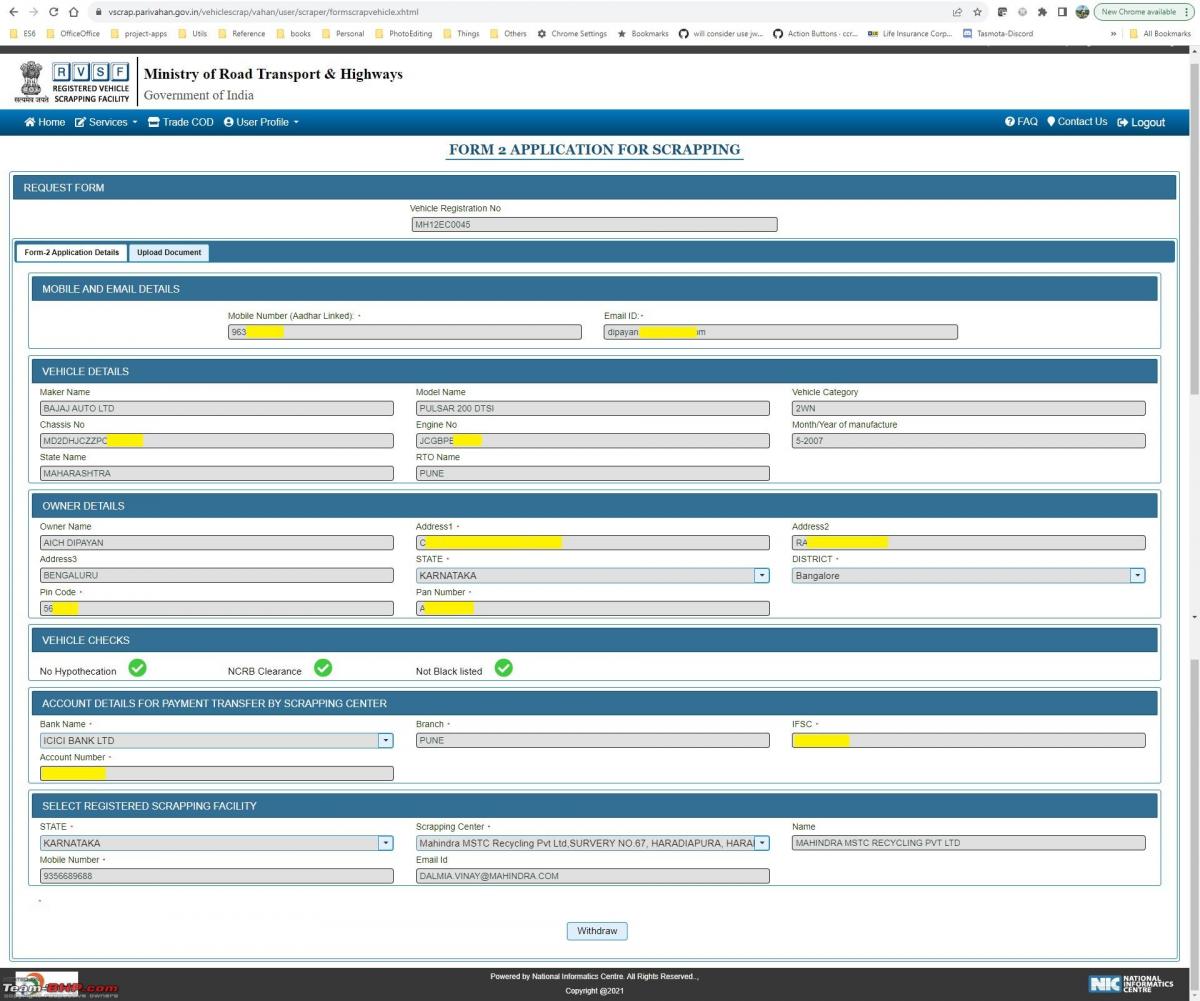This screenshot has height=1001, width=1200.
Task: Open the Chrome extensions puzzle menu
Action: coord(1042,12)
